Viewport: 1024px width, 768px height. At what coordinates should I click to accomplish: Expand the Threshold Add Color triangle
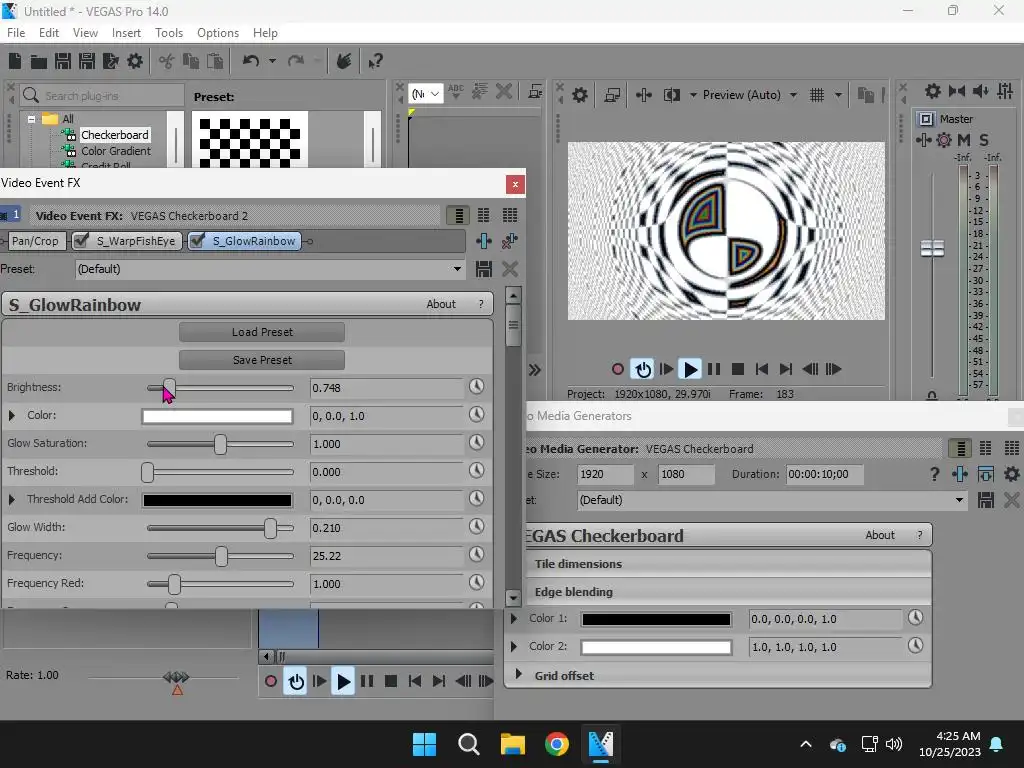coord(12,500)
